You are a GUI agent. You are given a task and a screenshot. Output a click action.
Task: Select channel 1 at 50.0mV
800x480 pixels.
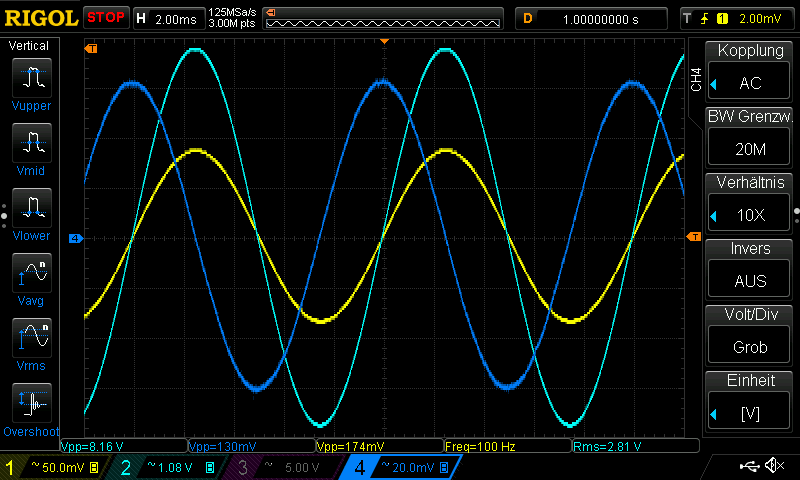pos(53,467)
